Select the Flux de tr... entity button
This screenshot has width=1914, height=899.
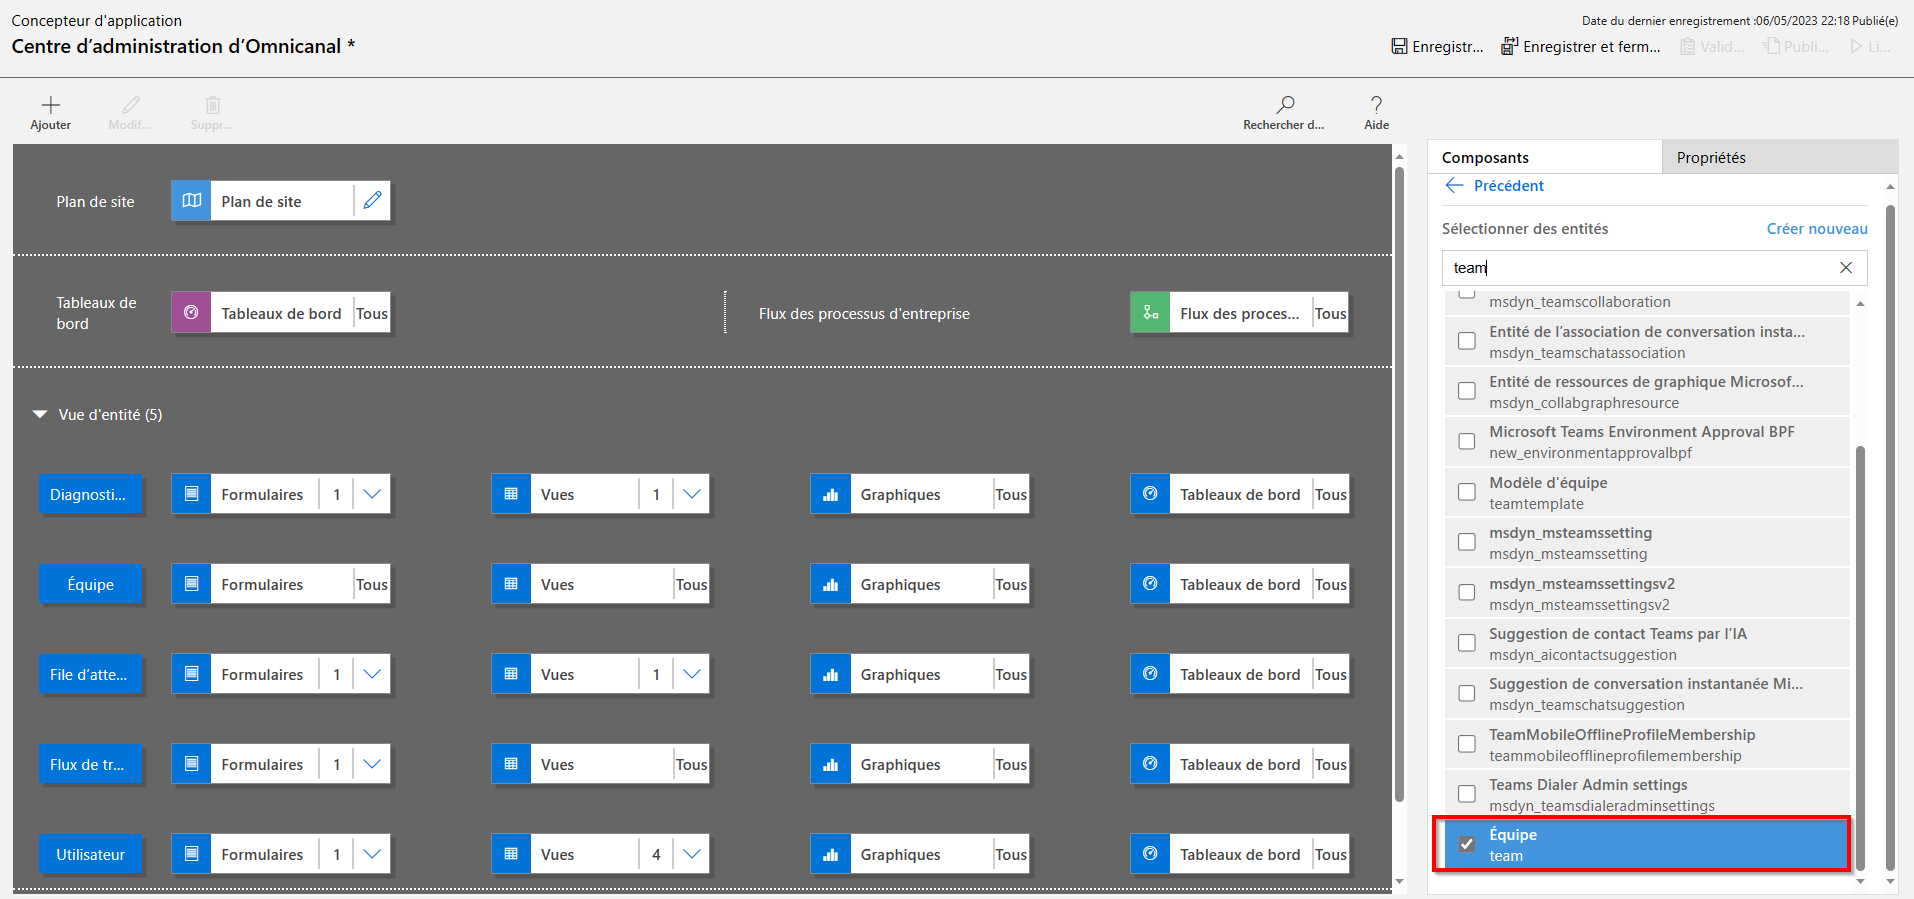(x=90, y=764)
